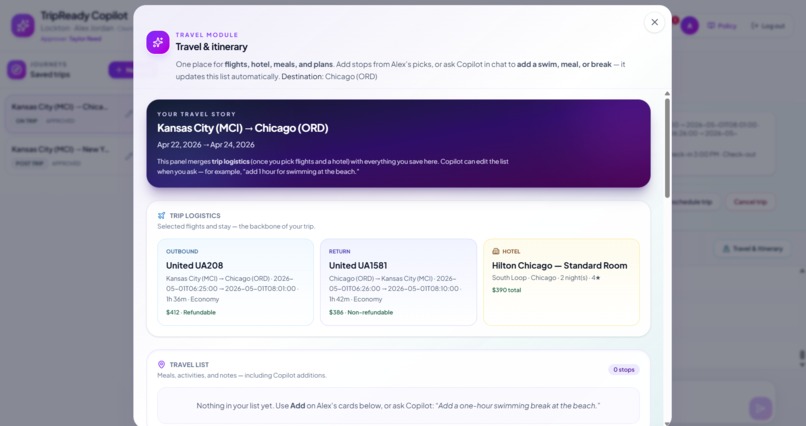Click the Cancel trip button
This screenshot has width=806, height=426.
point(750,202)
